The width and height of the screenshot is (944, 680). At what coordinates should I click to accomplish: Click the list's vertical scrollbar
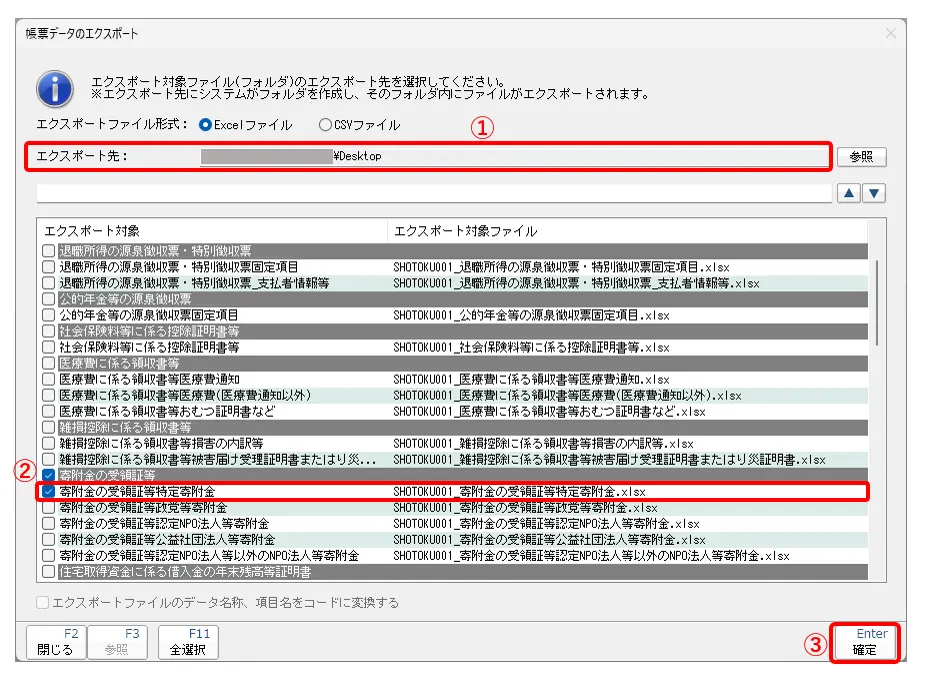[x=877, y=300]
